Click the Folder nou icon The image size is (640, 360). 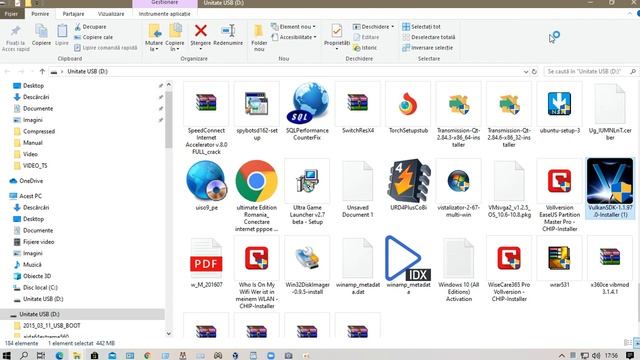pyautogui.click(x=258, y=31)
